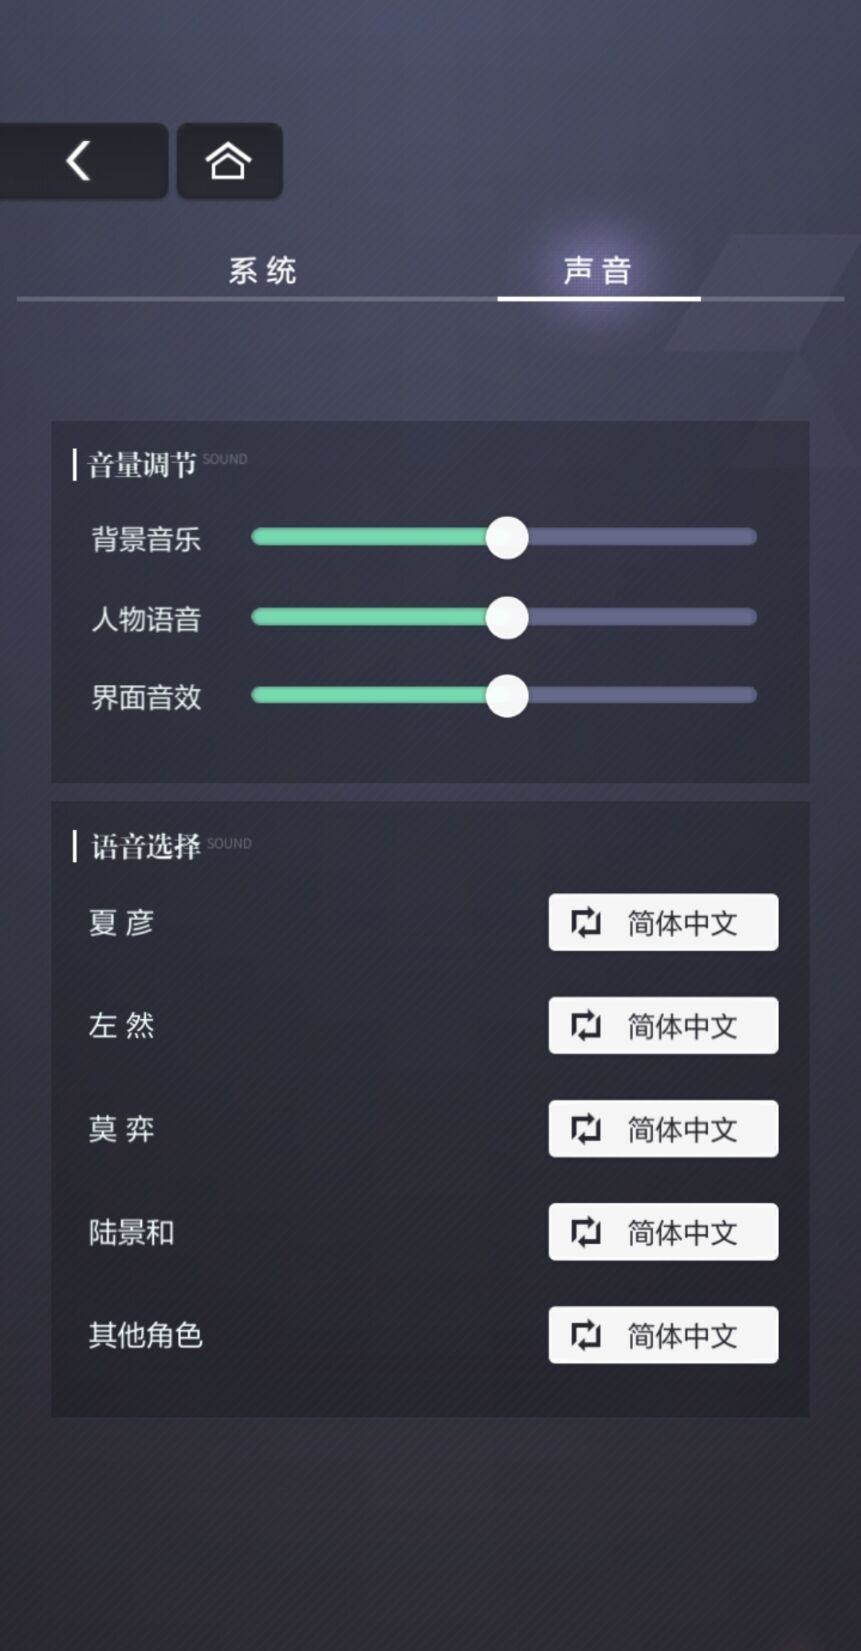Switch 夏彦 voice from 简体中文
The height and width of the screenshot is (1651, 861).
tap(663, 922)
